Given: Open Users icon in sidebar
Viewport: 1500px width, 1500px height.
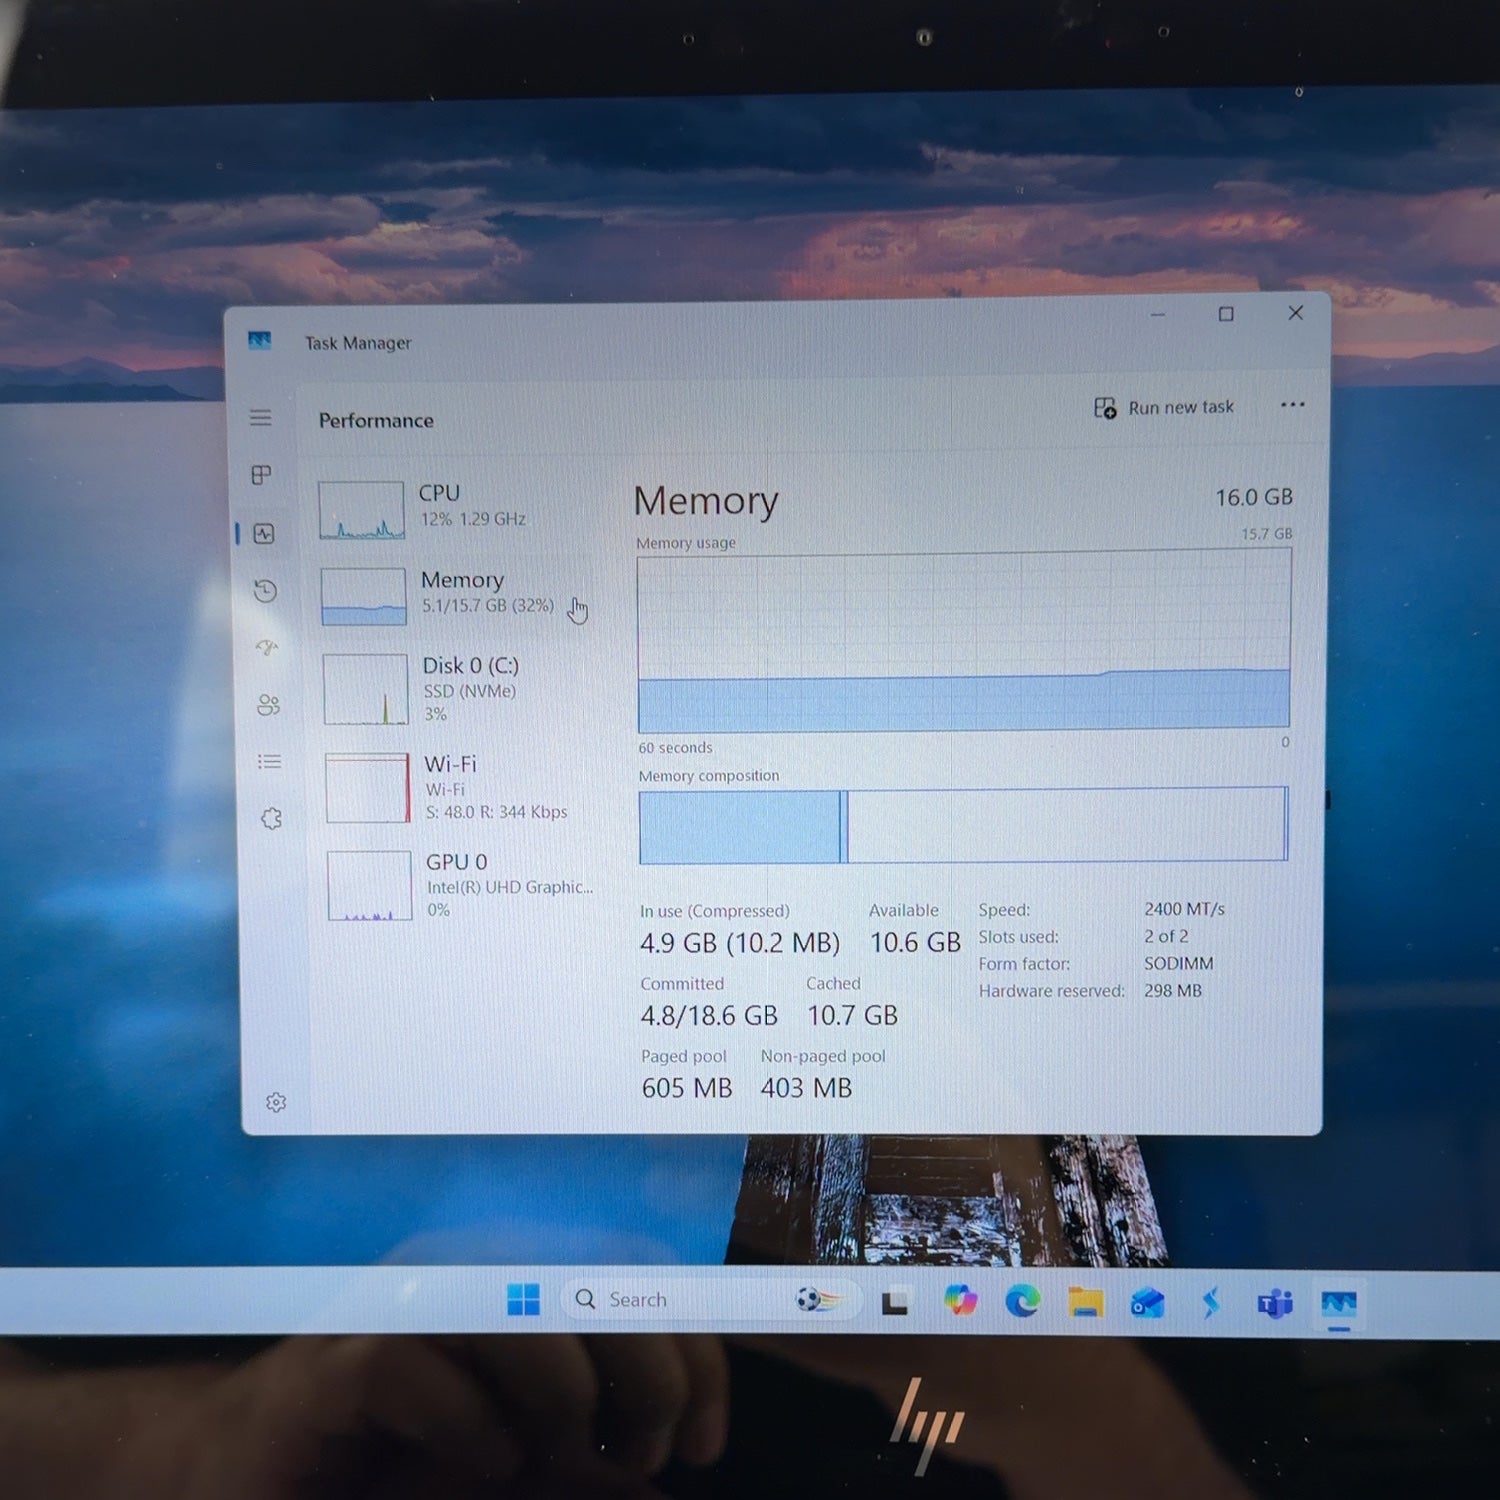Looking at the screenshot, I should [268, 705].
